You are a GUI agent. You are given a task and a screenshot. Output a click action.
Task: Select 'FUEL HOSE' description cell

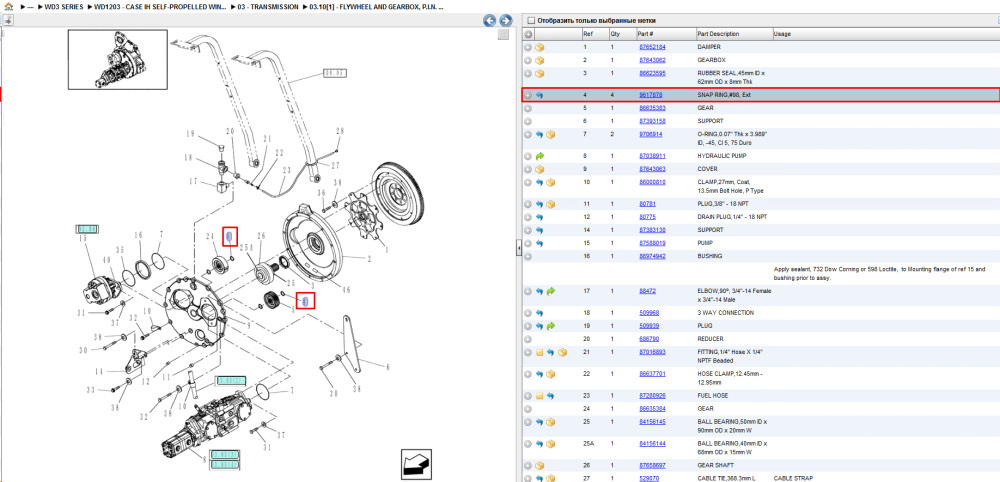[x=714, y=395]
